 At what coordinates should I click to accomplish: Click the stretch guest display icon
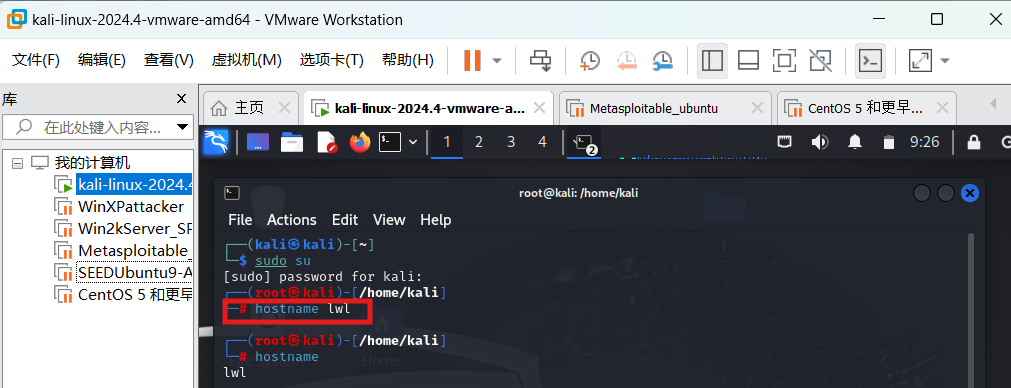[x=920, y=61]
